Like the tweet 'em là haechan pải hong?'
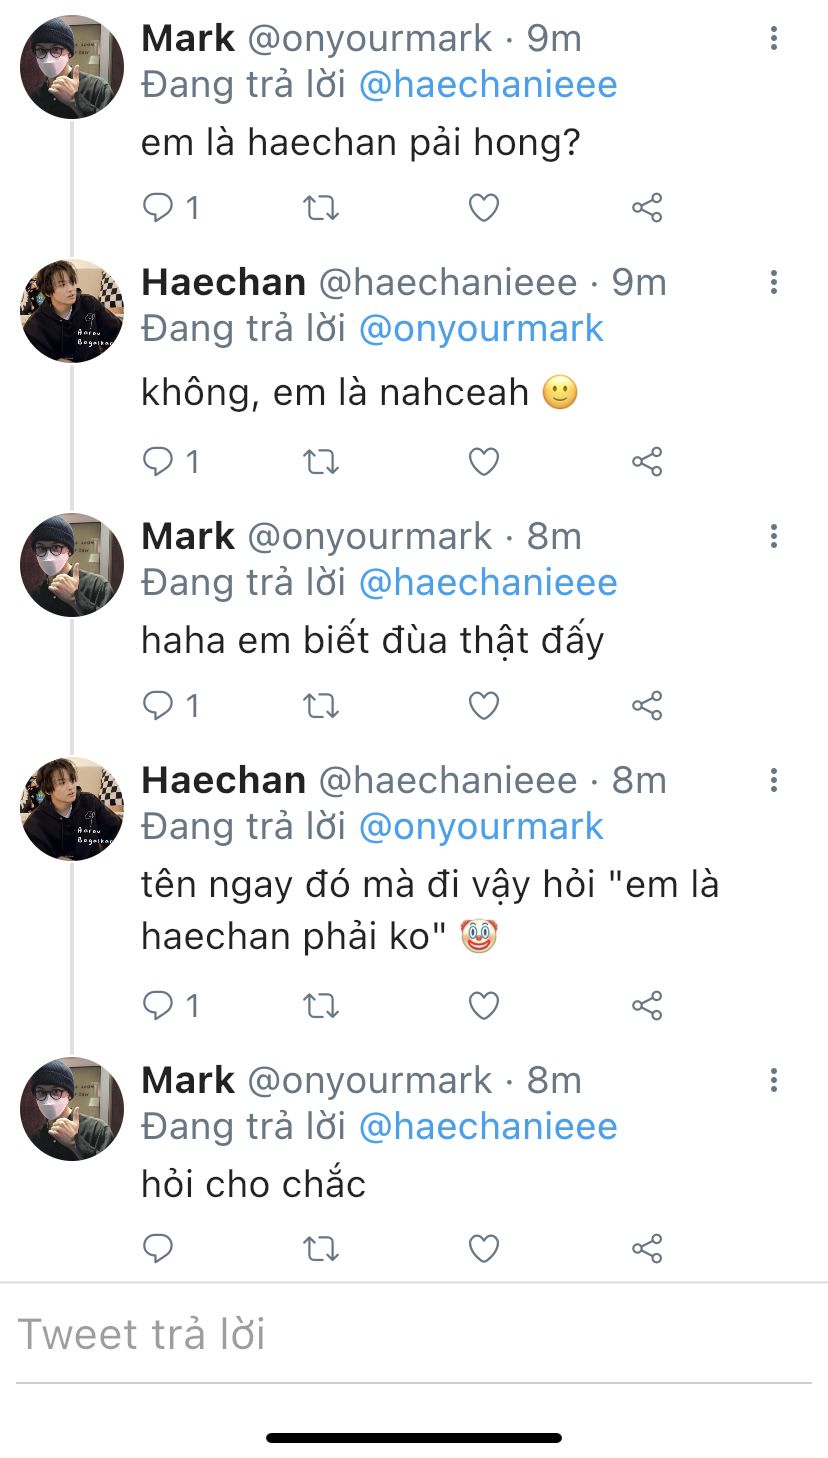This screenshot has height=1458, width=828. (x=484, y=208)
